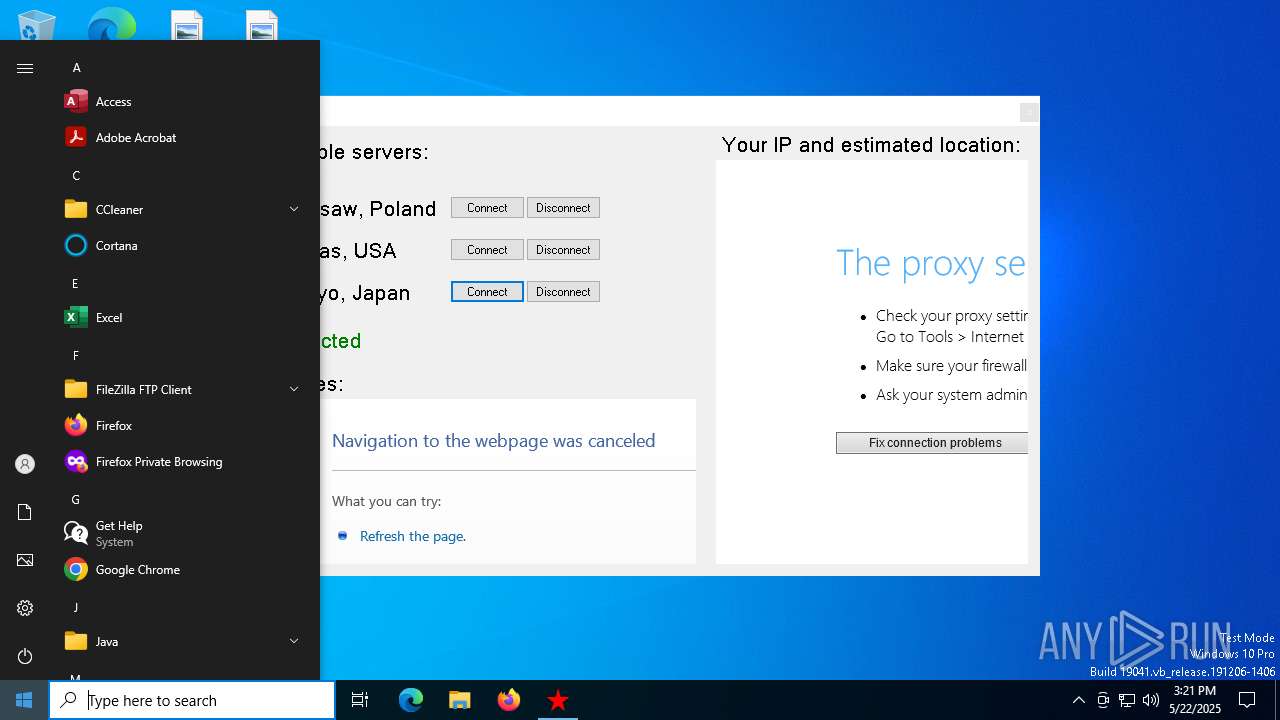Viewport: 1280px width, 720px height.
Task: Connect to the Japan server
Action: [487, 292]
